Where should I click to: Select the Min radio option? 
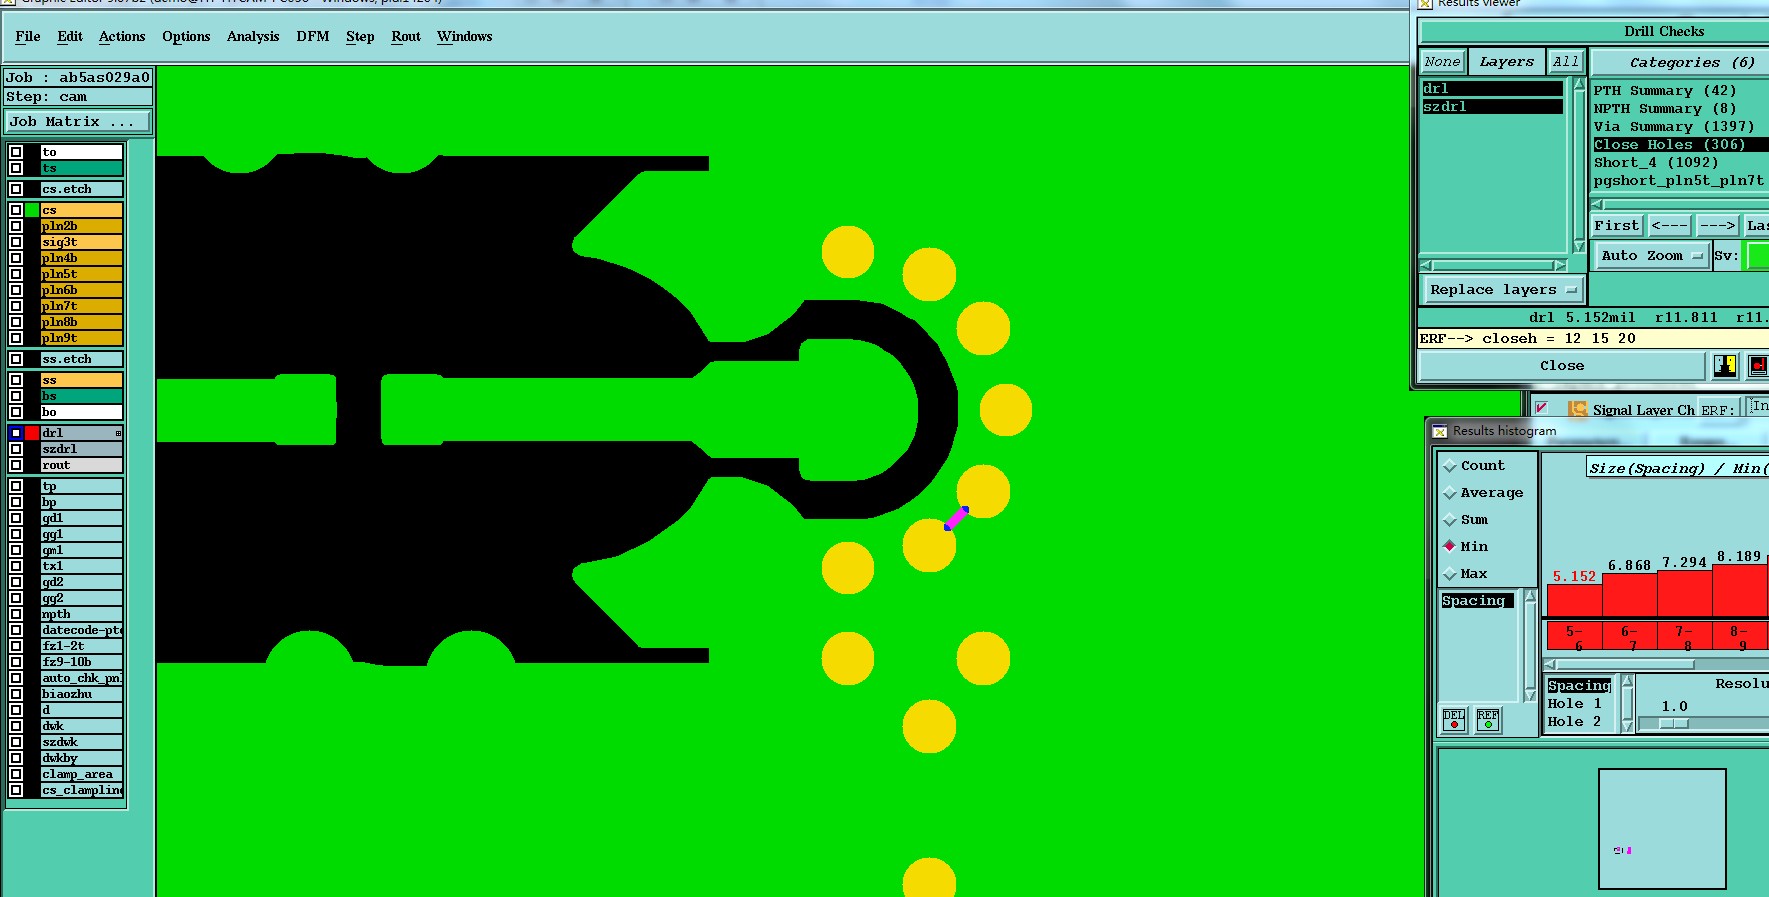[1450, 546]
